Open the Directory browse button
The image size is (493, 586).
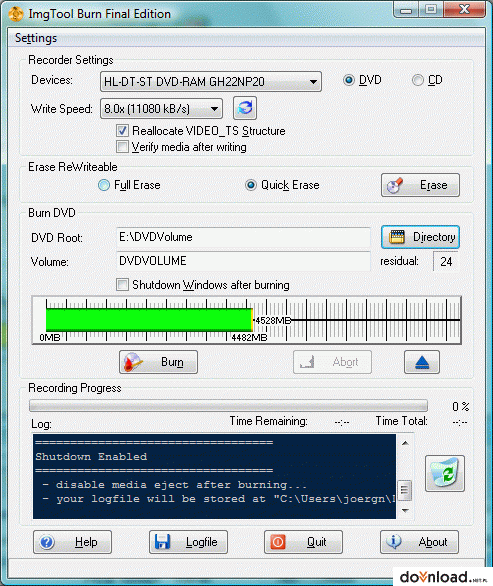tap(420, 237)
